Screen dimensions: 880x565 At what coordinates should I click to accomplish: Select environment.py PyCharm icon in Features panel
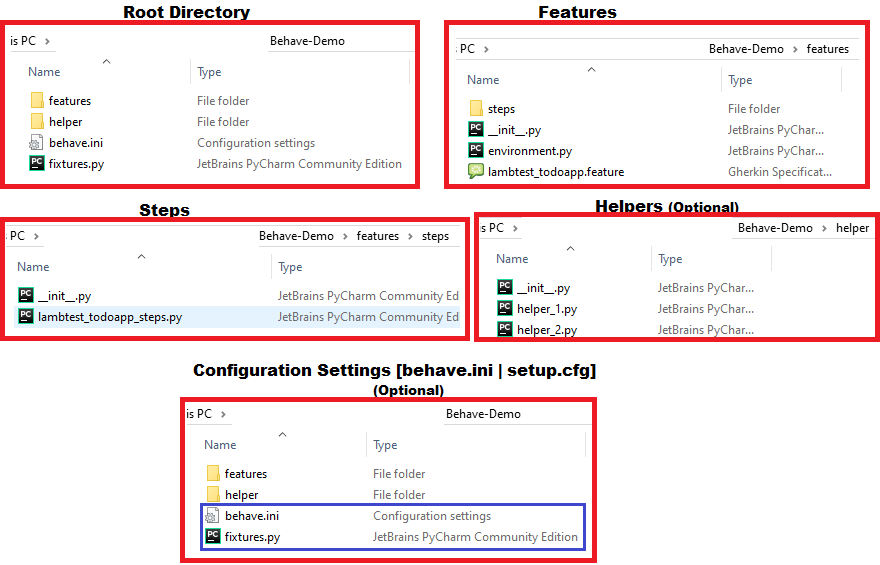[476, 150]
